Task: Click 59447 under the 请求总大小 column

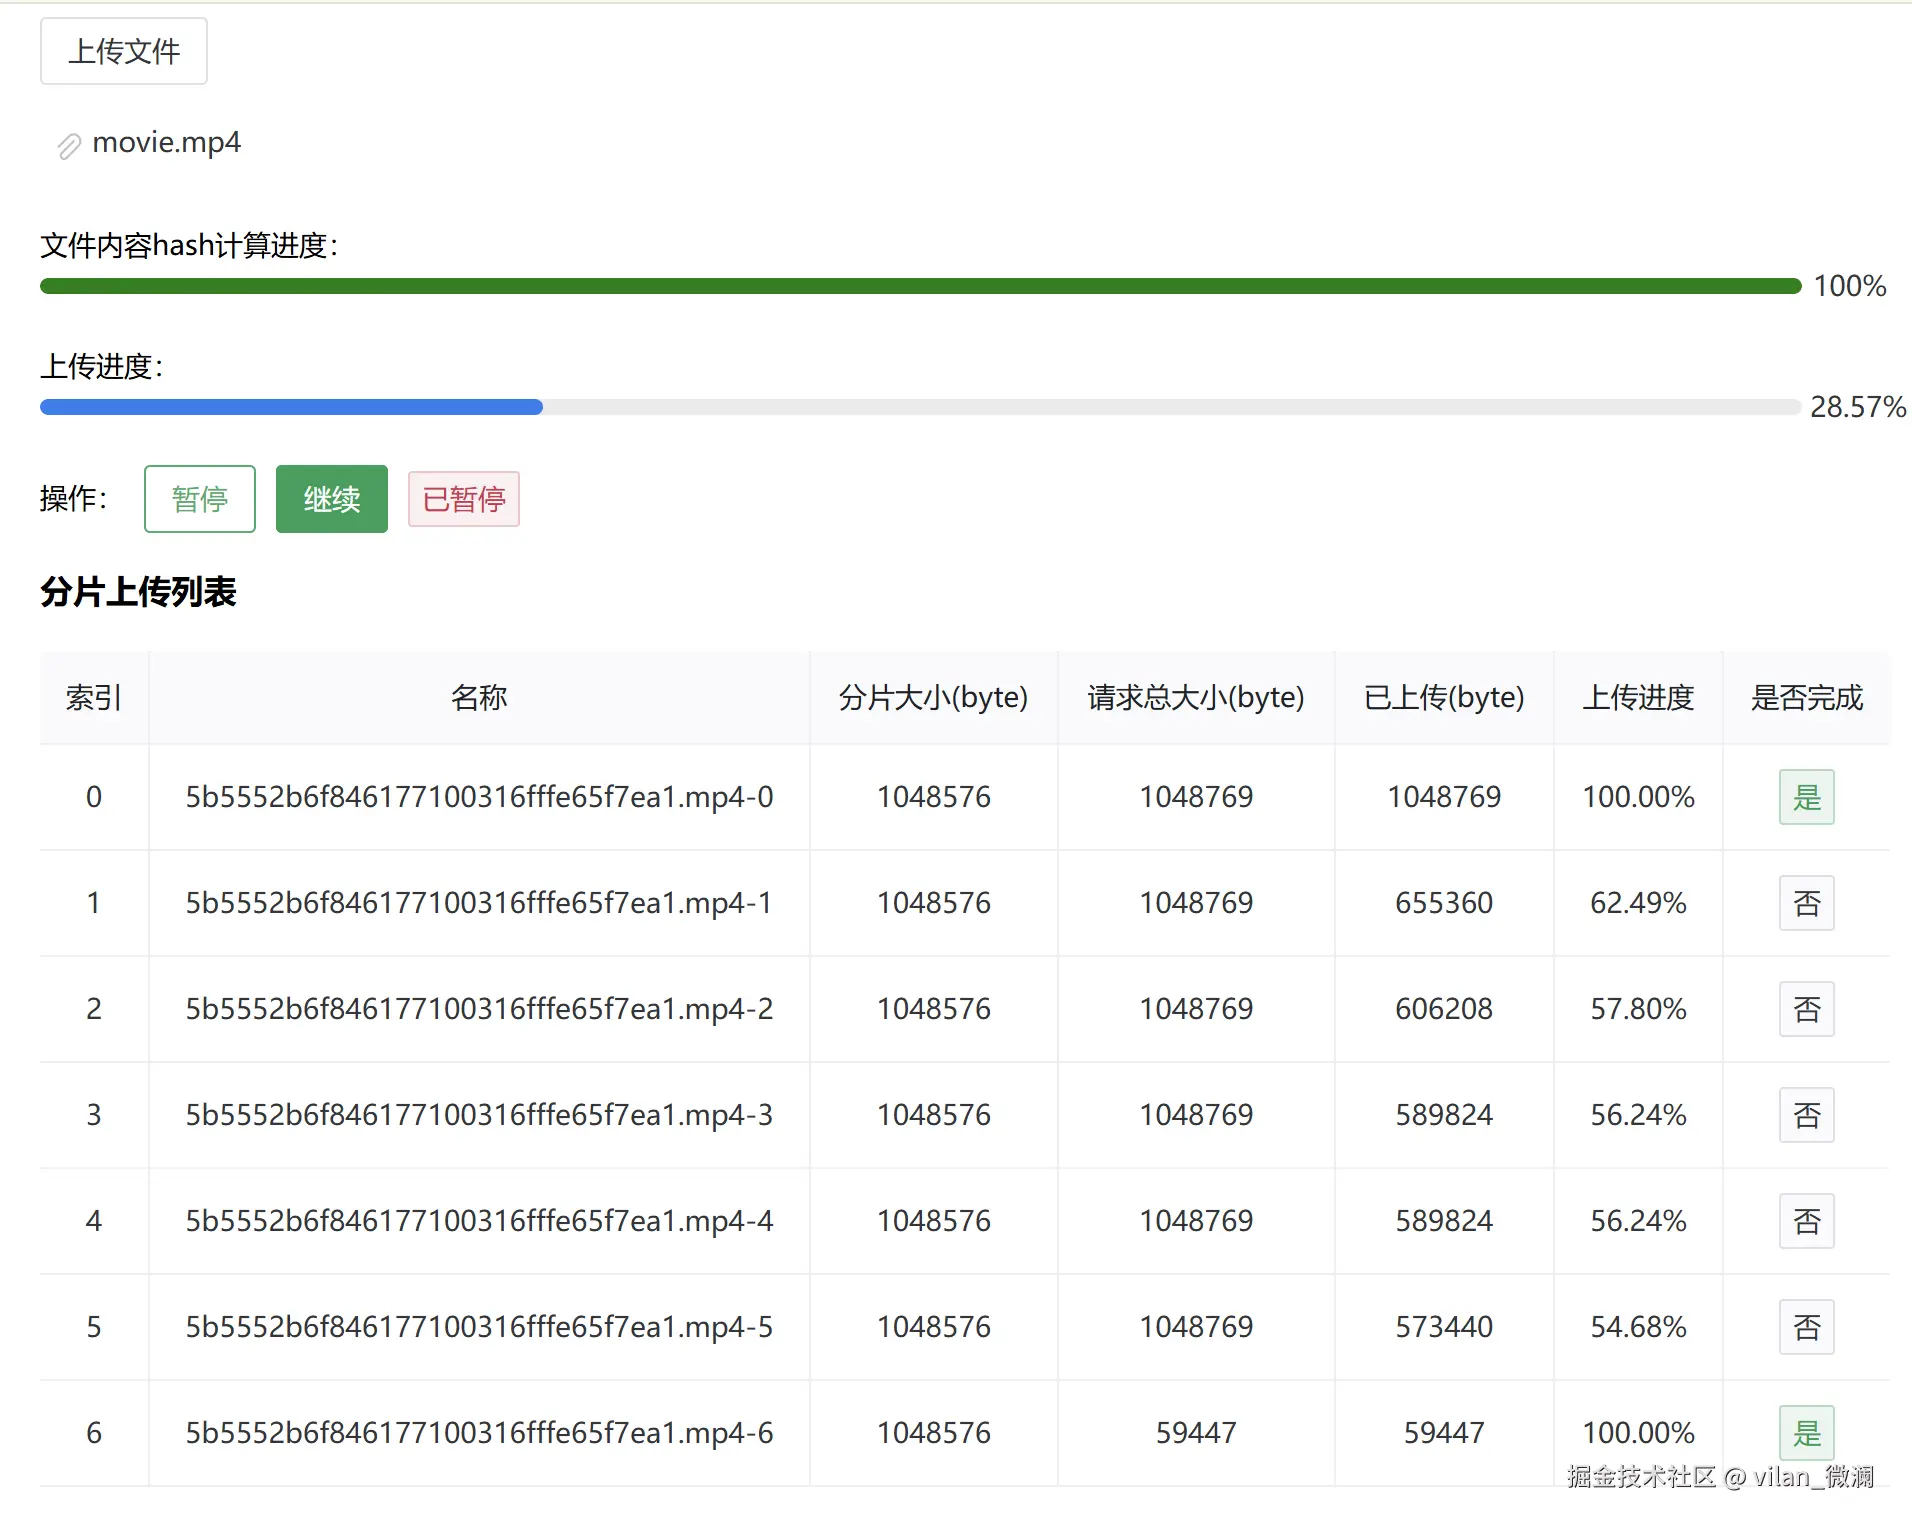Action: (x=1196, y=1433)
